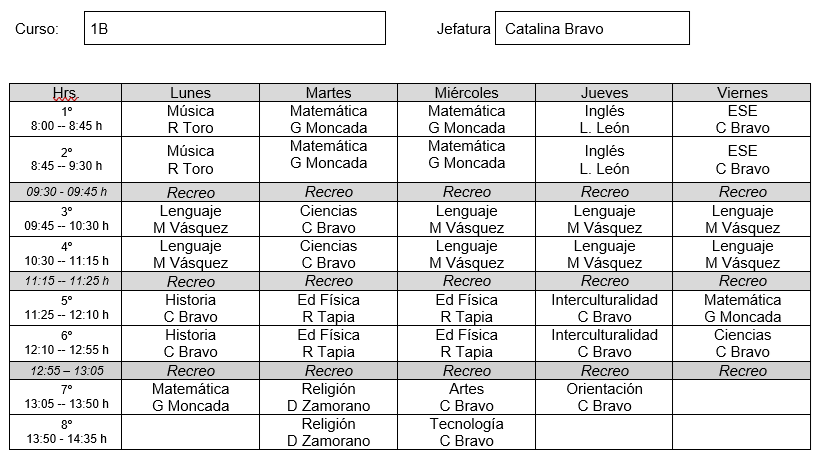The image size is (818, 458).
Task: Click the Jefatura field showing Catalina Bravo
Action: tap(591, 29)
